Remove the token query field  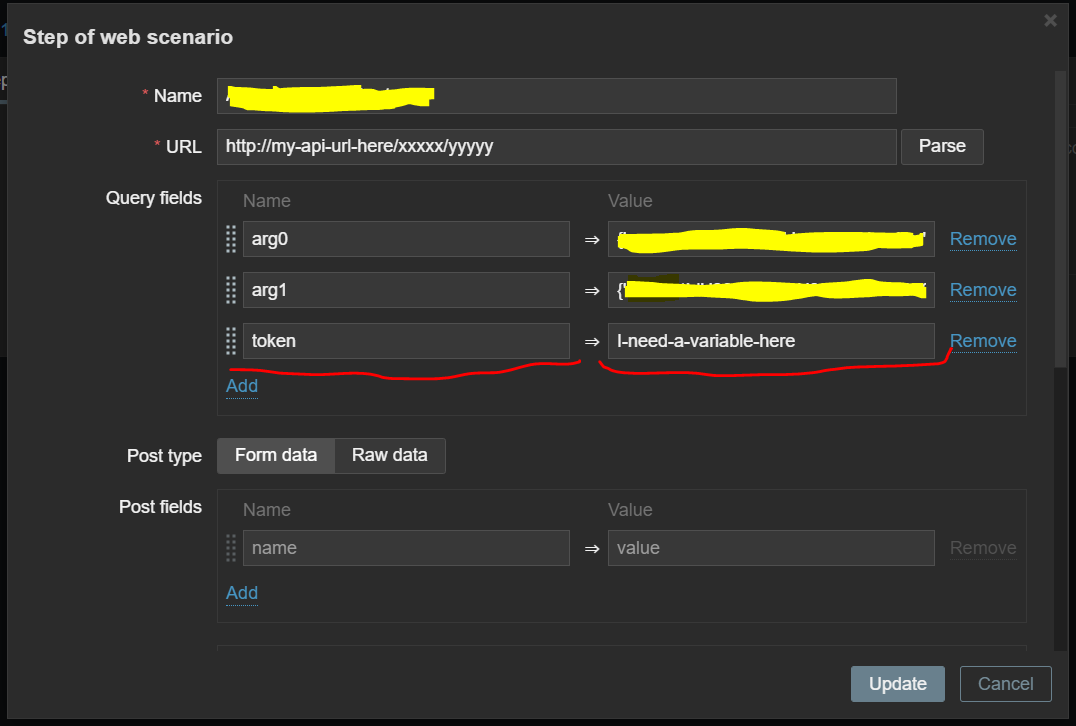pos(982,341)
